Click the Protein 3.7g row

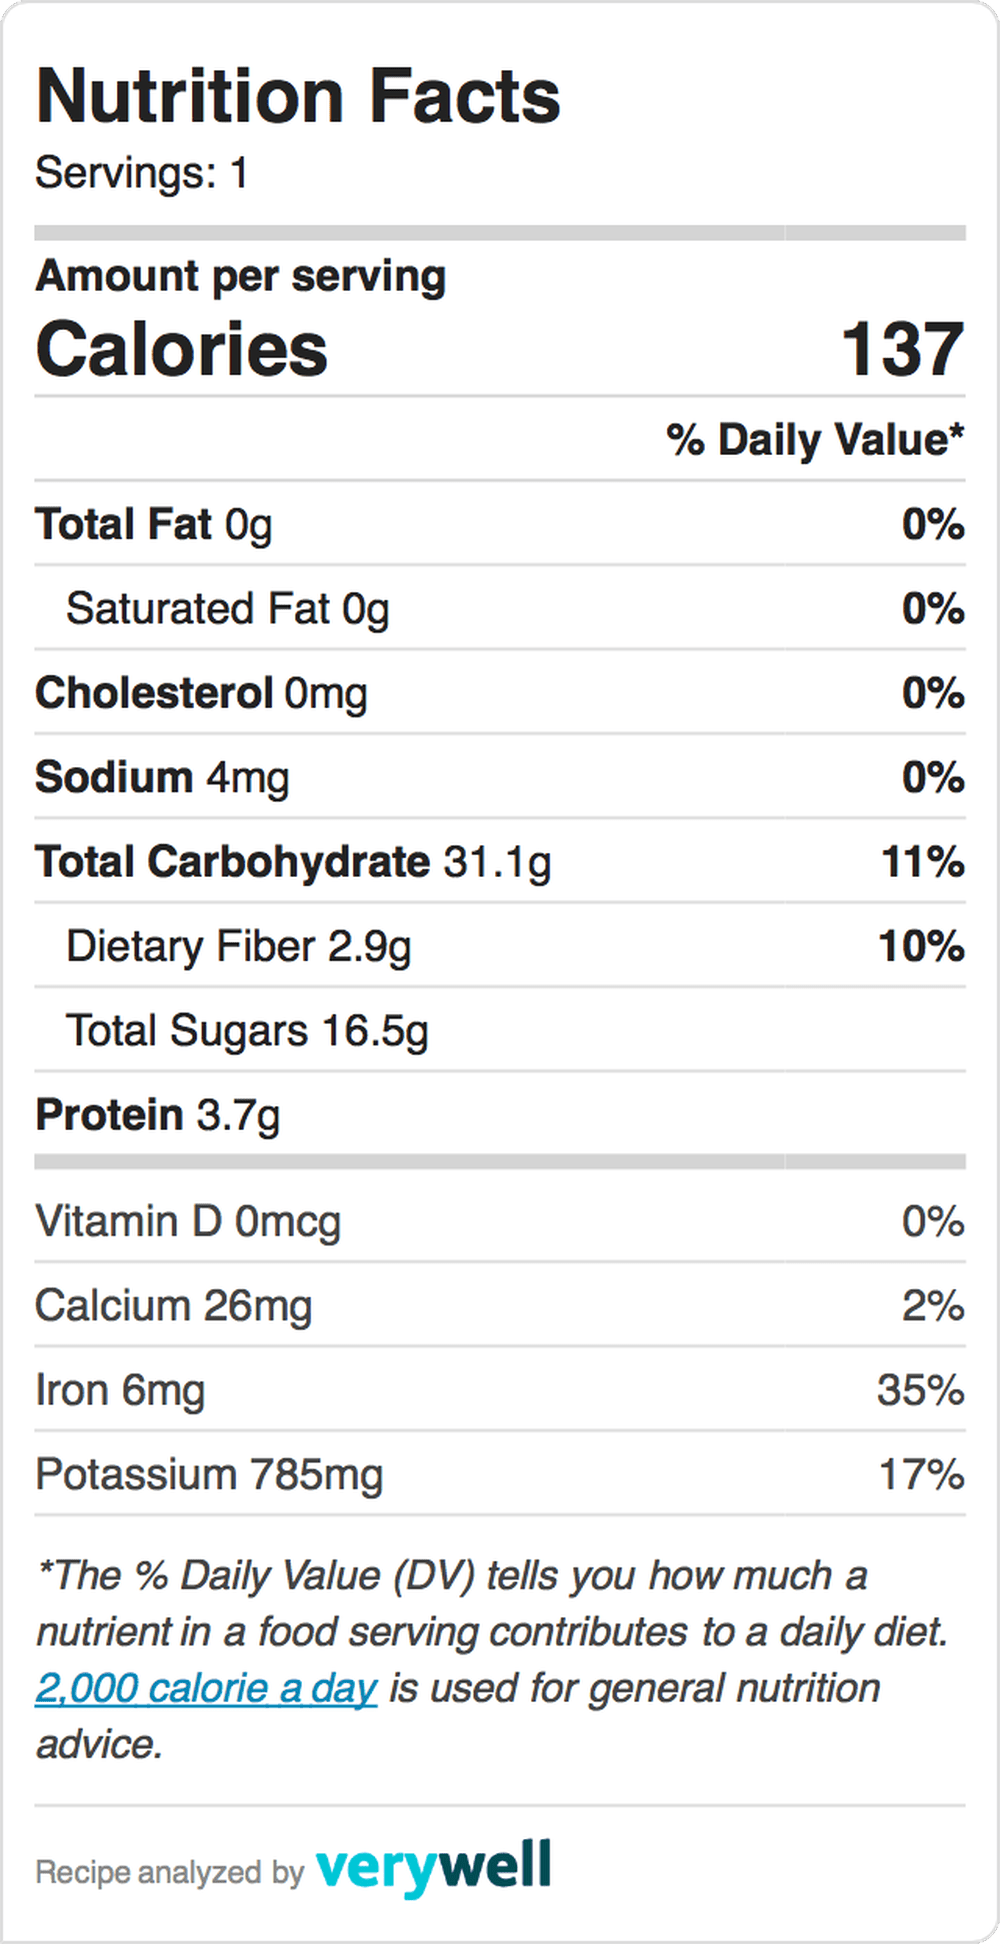pos(500,1114)
